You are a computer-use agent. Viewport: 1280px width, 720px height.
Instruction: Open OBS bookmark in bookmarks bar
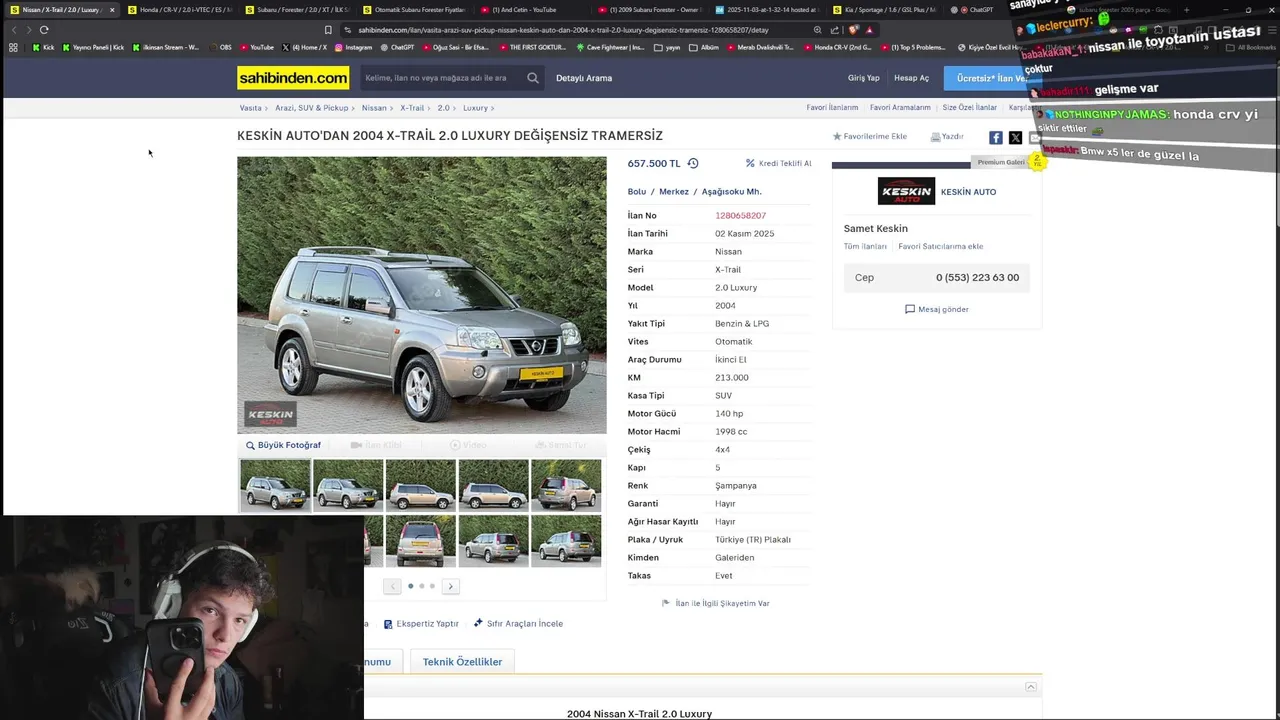(x=220, y=47)
